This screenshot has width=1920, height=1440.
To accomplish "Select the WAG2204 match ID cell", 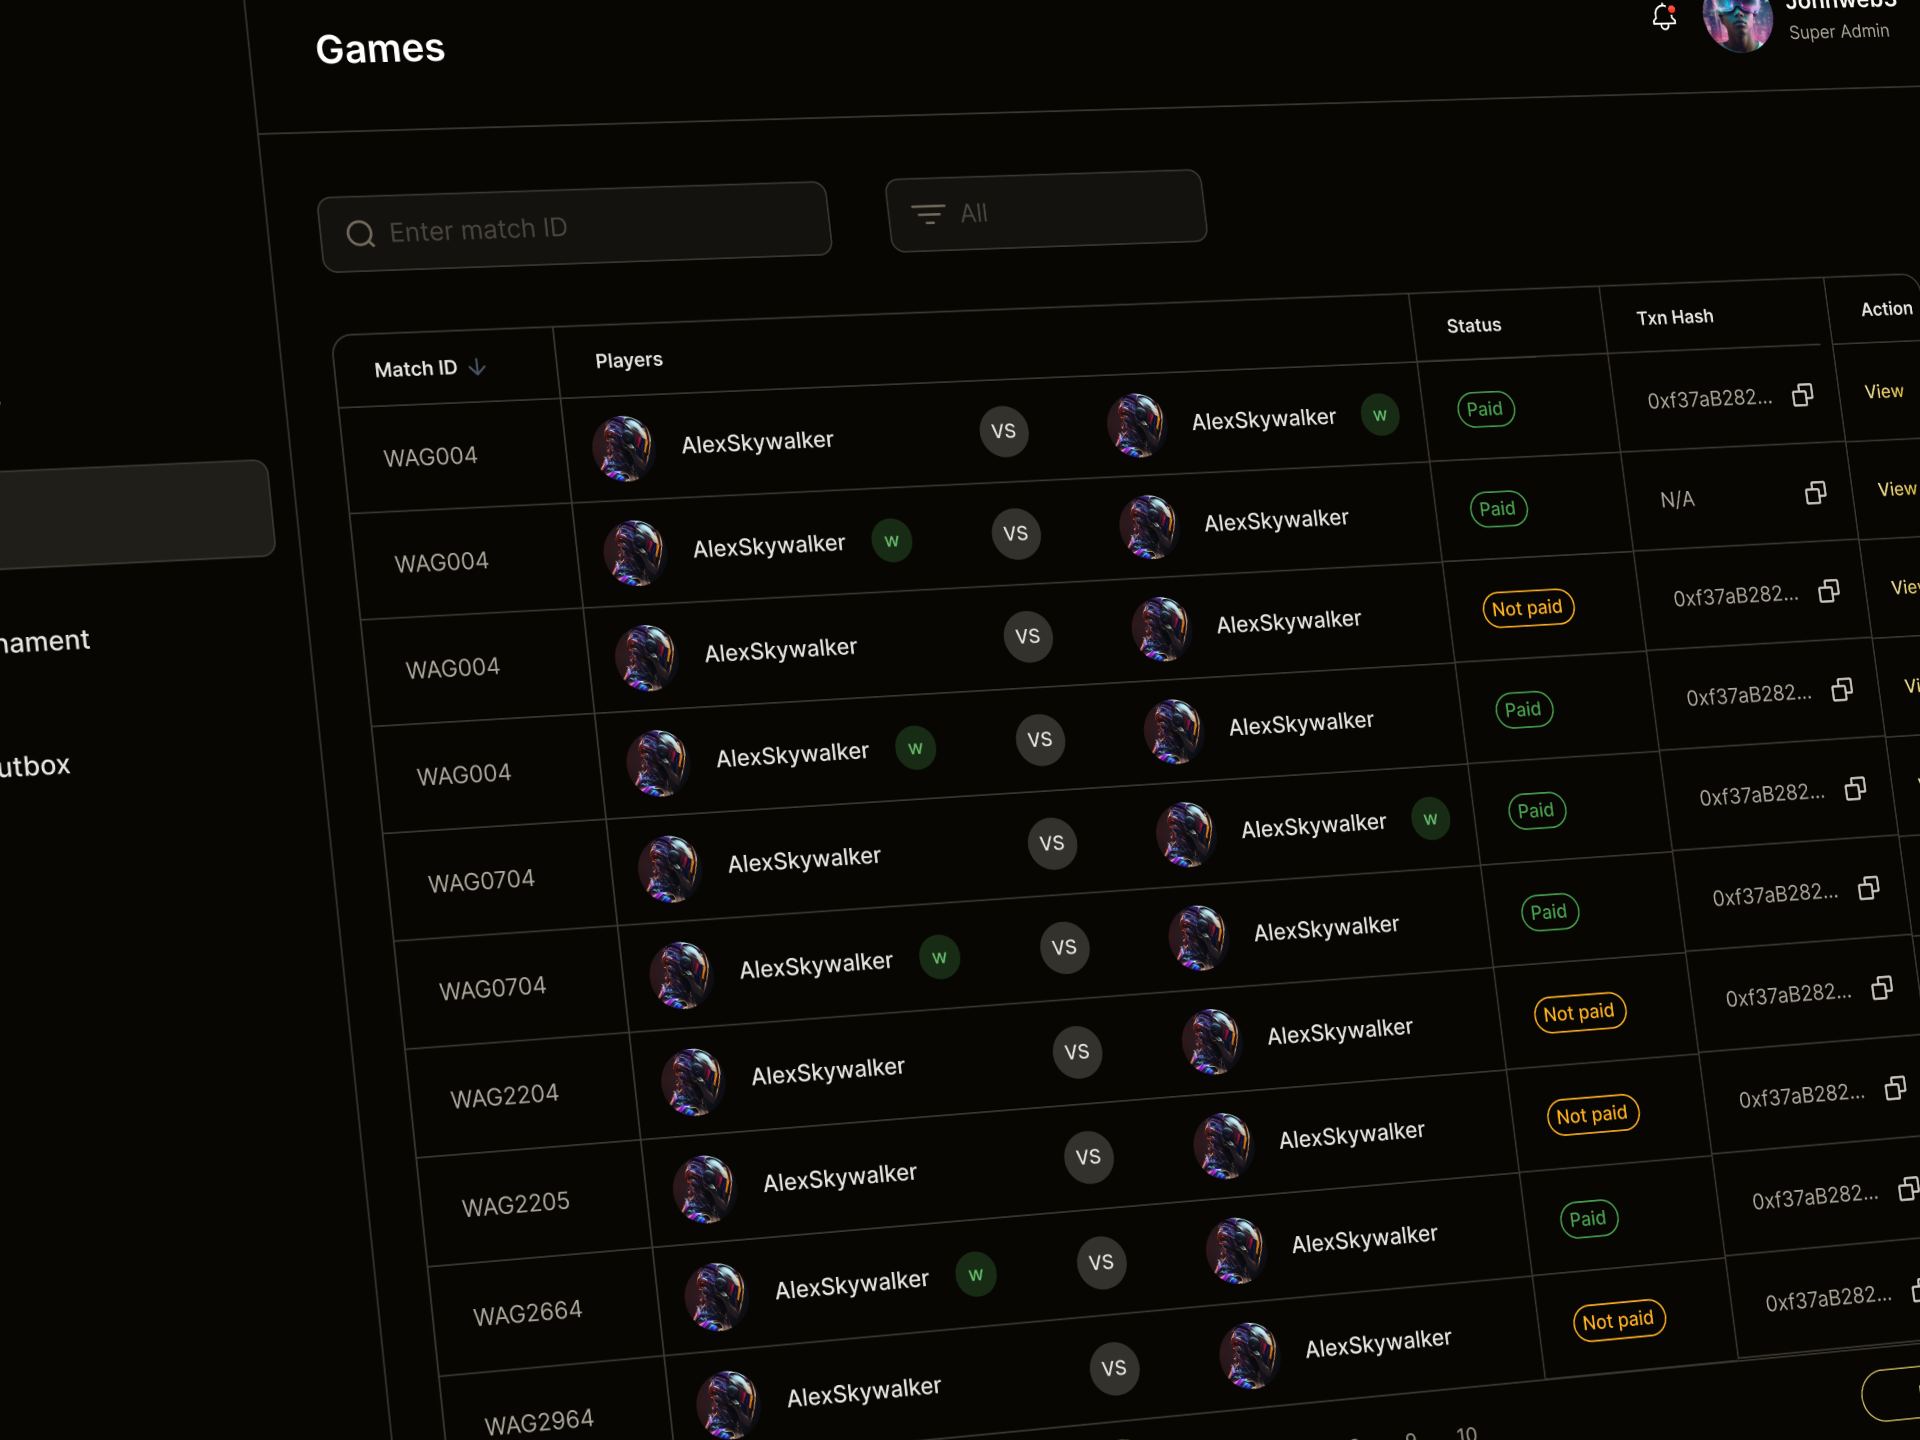I will (x=505, y=1097).
